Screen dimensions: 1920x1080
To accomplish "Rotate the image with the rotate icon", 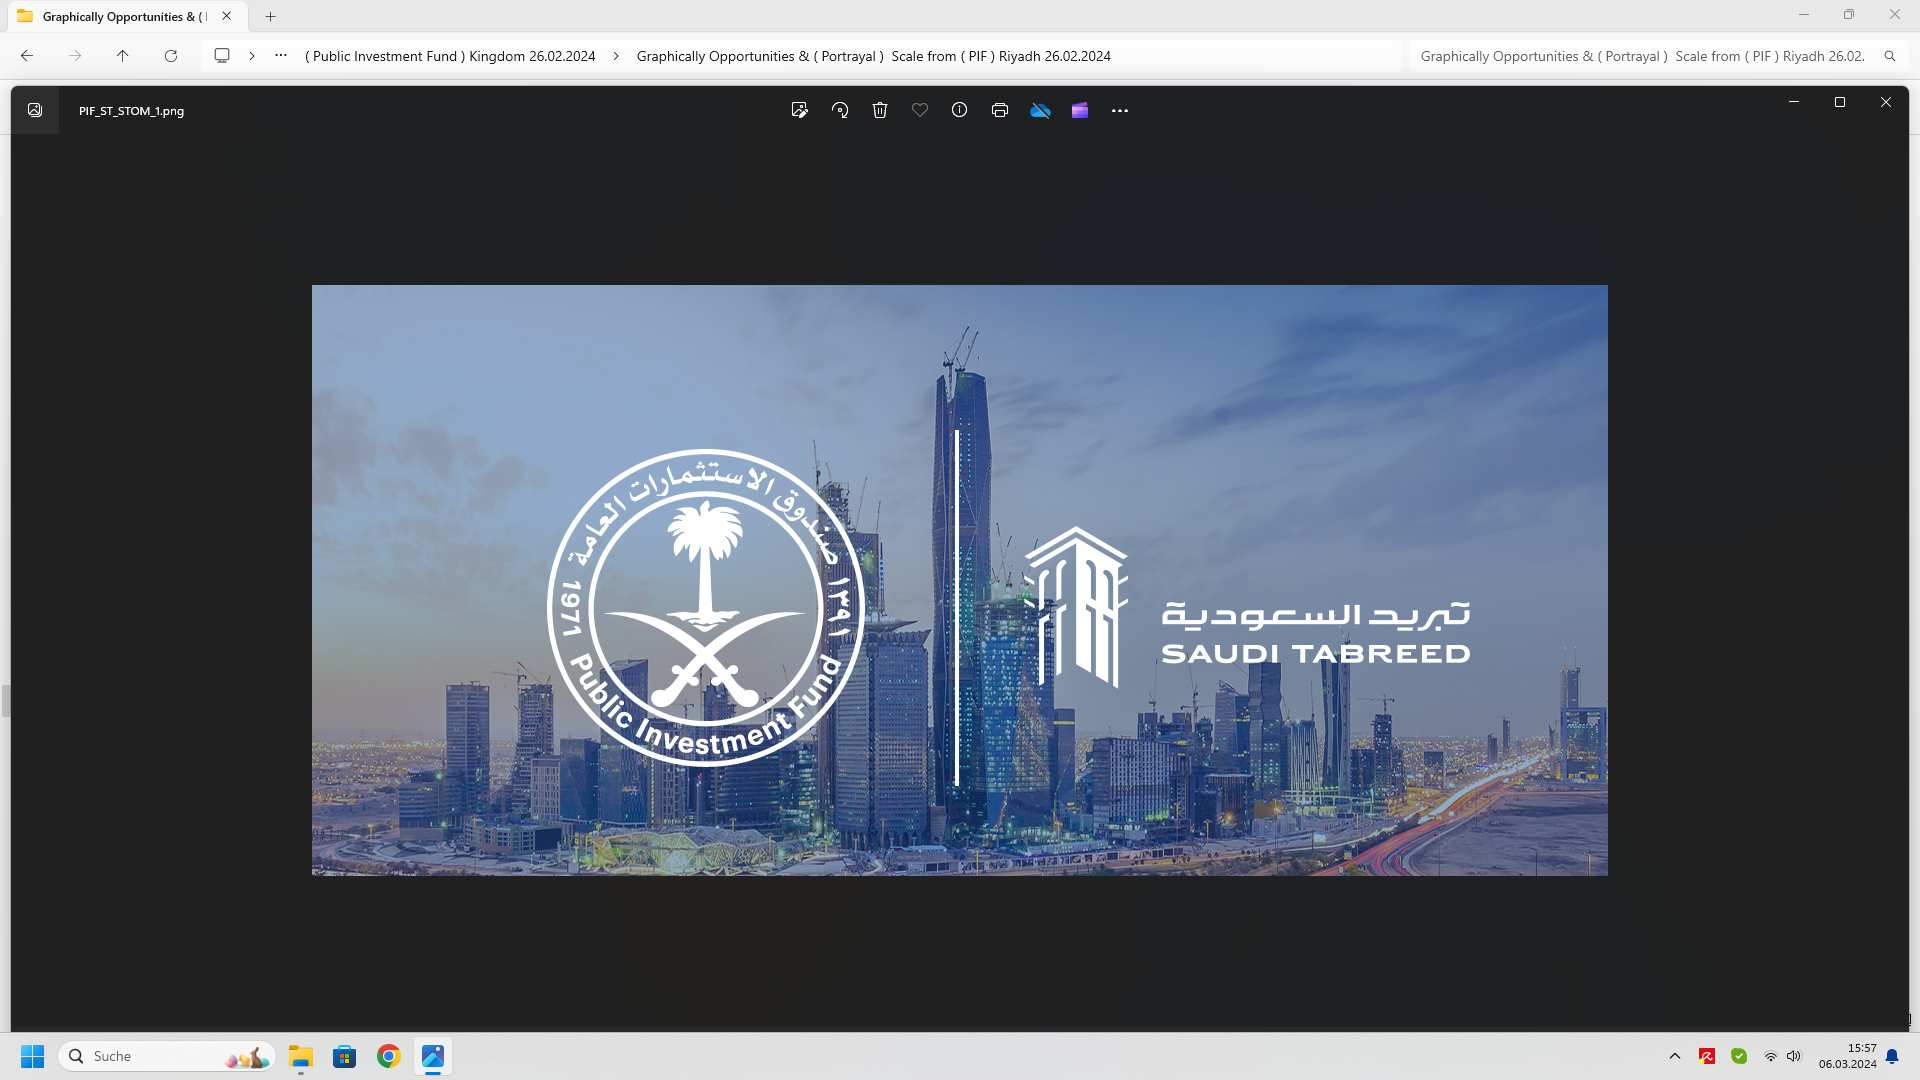I will click(840, 111).
